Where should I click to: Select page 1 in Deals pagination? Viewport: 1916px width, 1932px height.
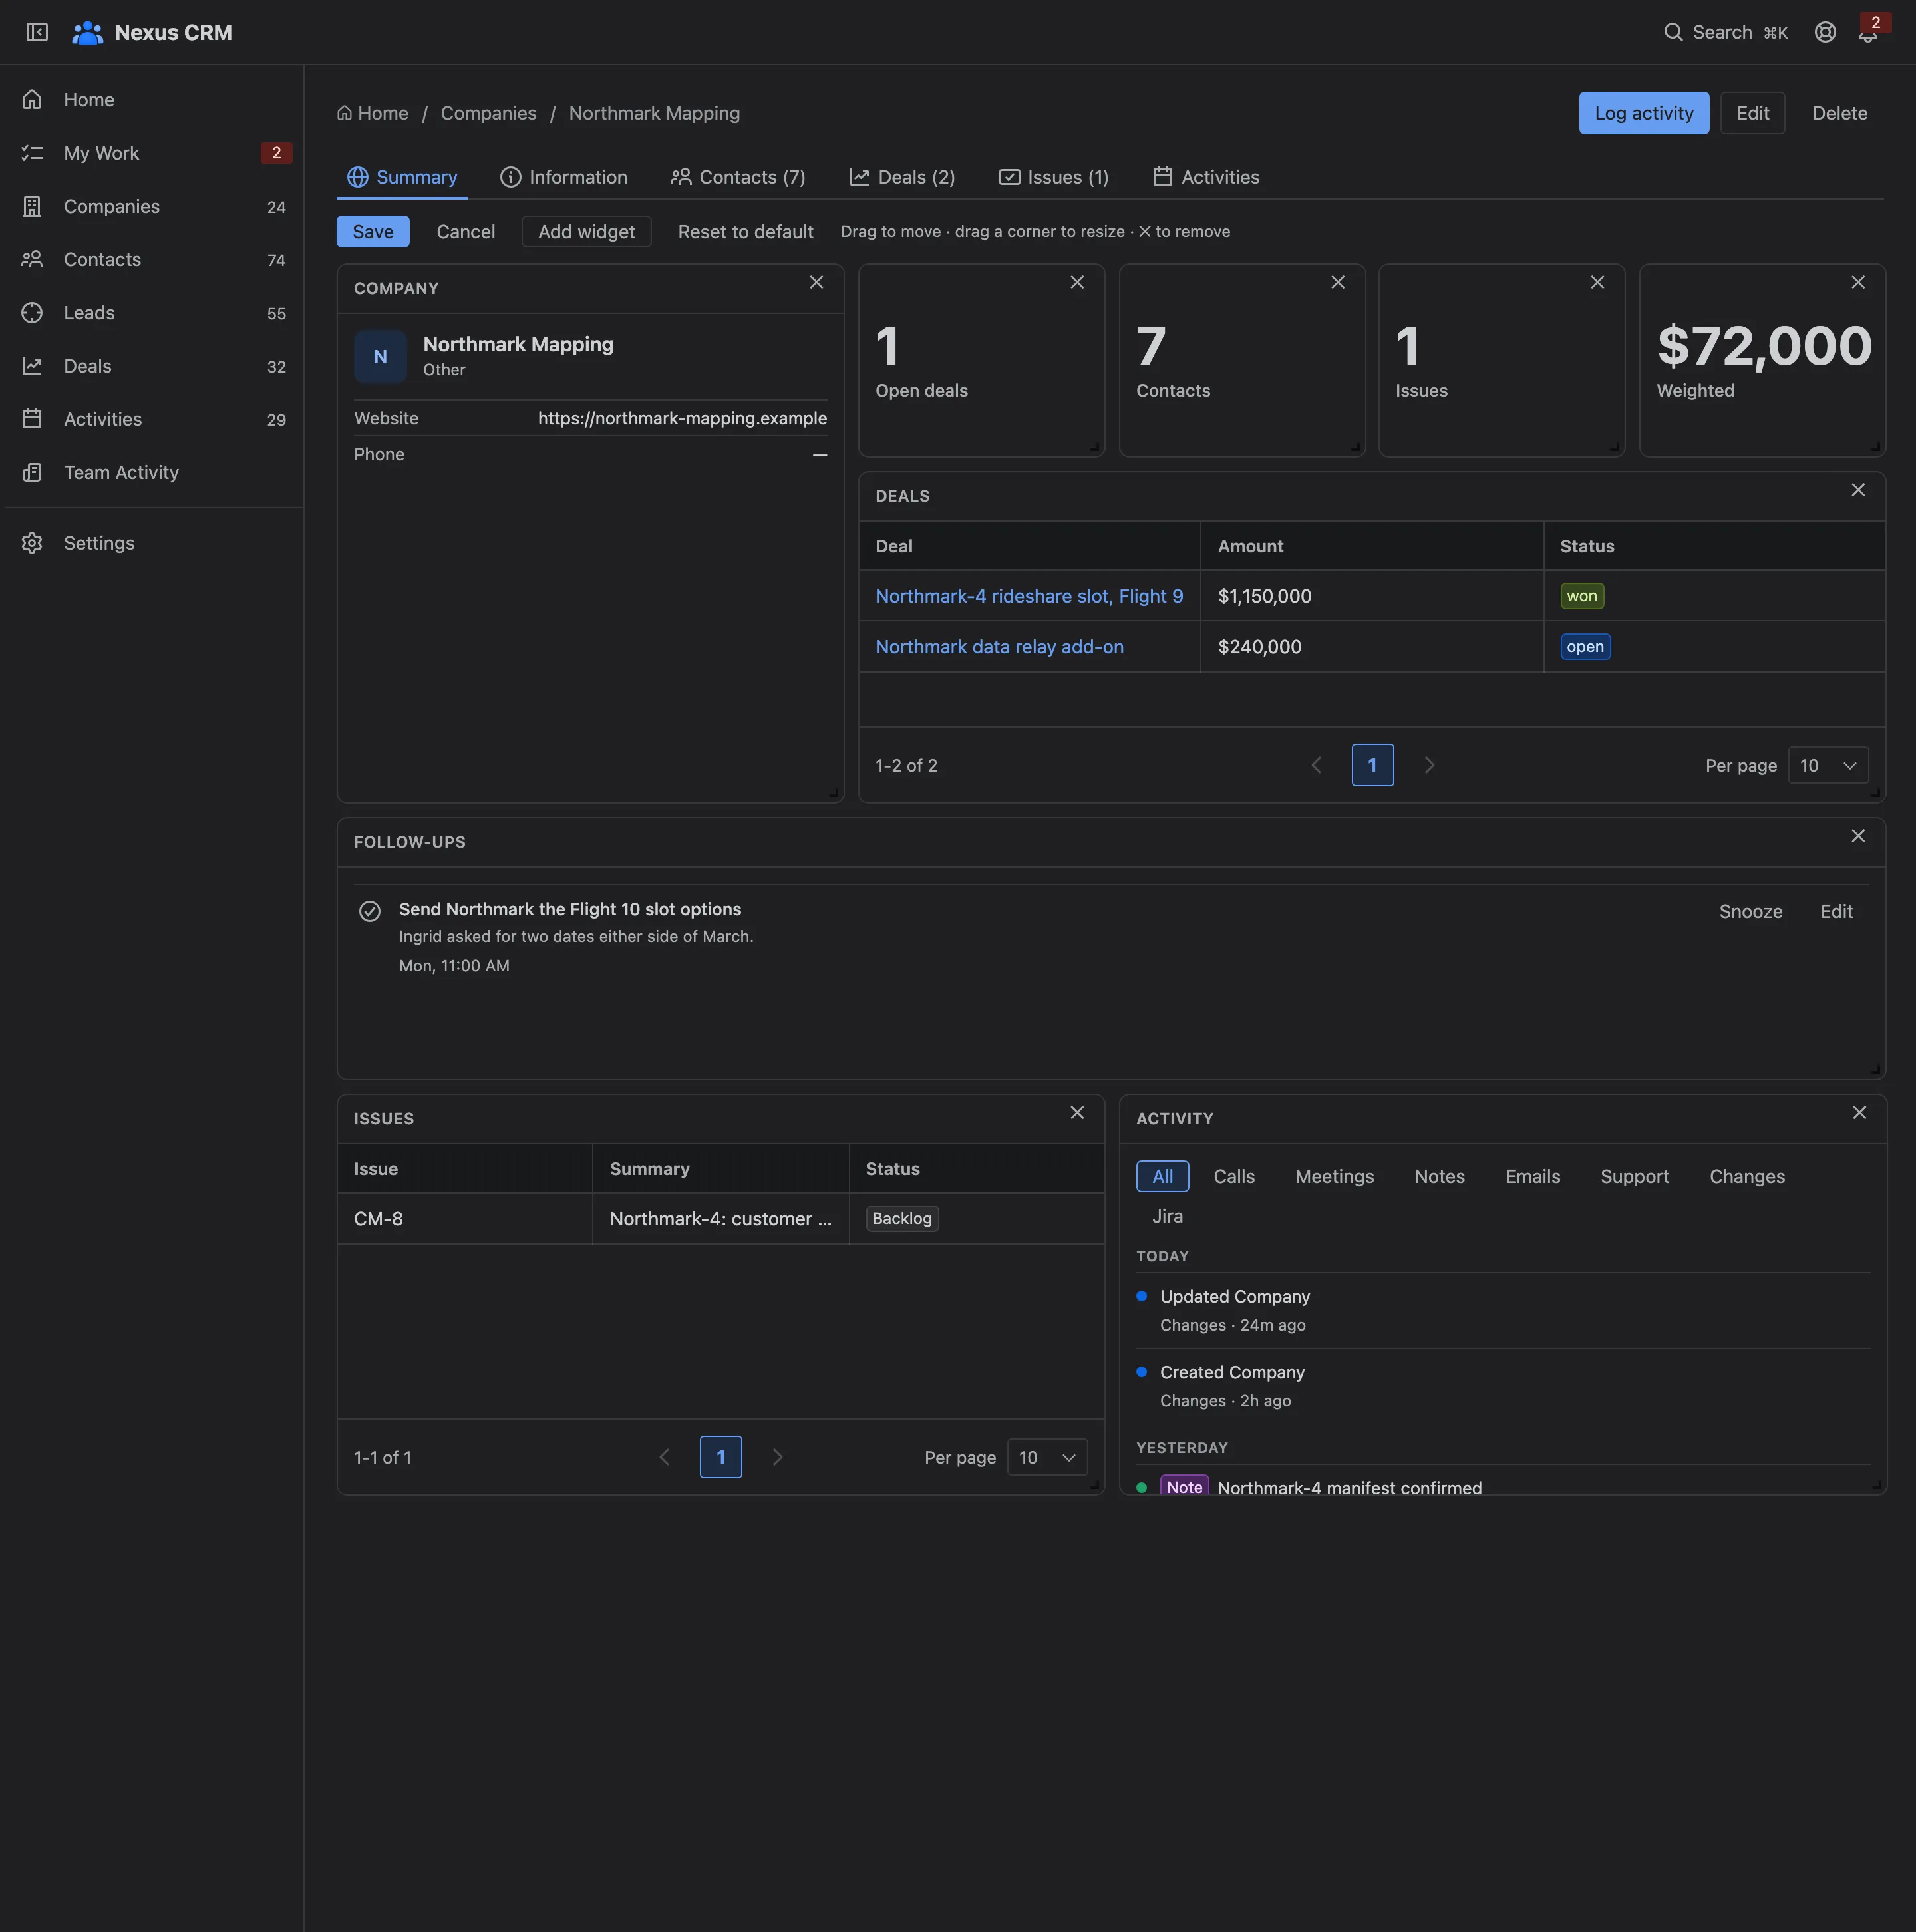click(1372, 766)
